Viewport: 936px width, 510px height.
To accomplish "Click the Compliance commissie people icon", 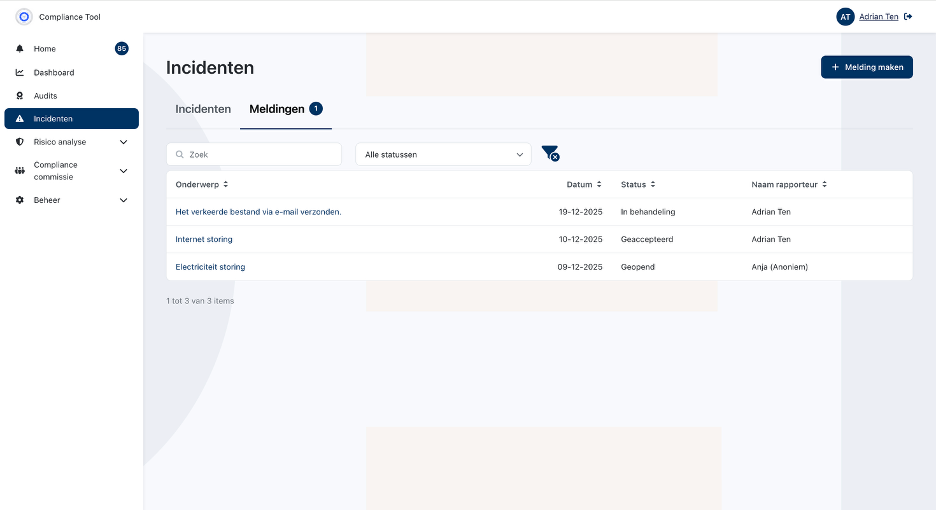I will tap(20, 171).
